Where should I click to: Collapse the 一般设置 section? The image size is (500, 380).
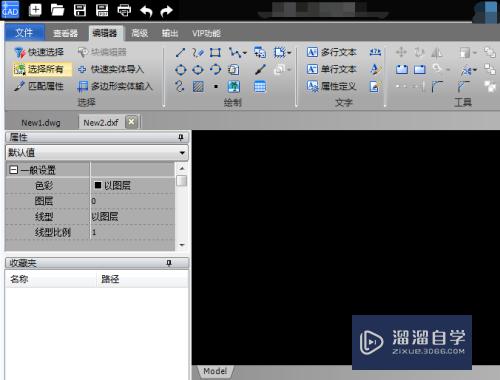click(14, 170)
